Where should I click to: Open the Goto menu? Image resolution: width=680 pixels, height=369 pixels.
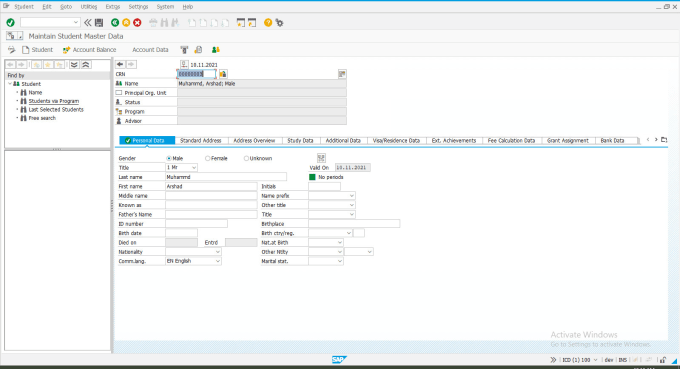pyautogui.click(x=66, y=7)
